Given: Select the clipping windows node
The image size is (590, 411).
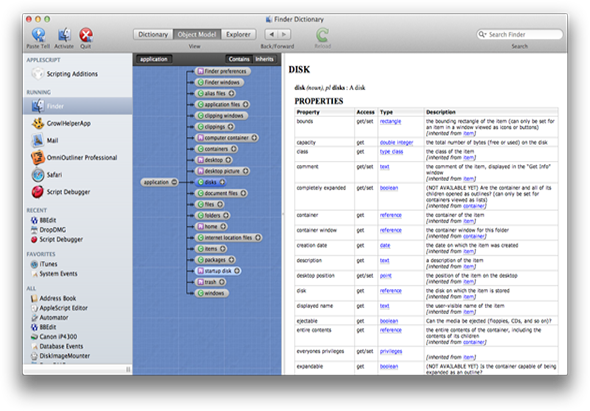Looking at the screenshot, I should (x=221, y=116).
